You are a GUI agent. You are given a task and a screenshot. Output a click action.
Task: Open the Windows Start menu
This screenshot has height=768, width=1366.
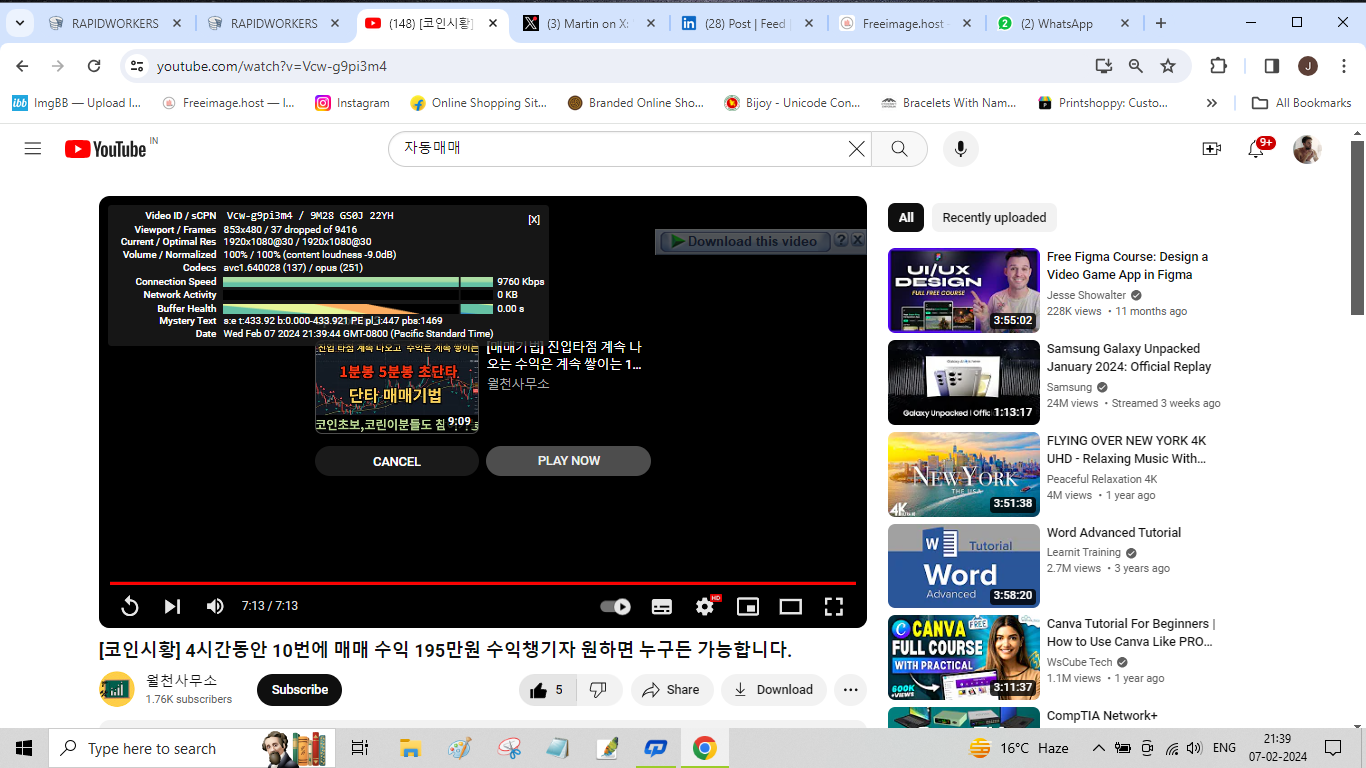24,748
